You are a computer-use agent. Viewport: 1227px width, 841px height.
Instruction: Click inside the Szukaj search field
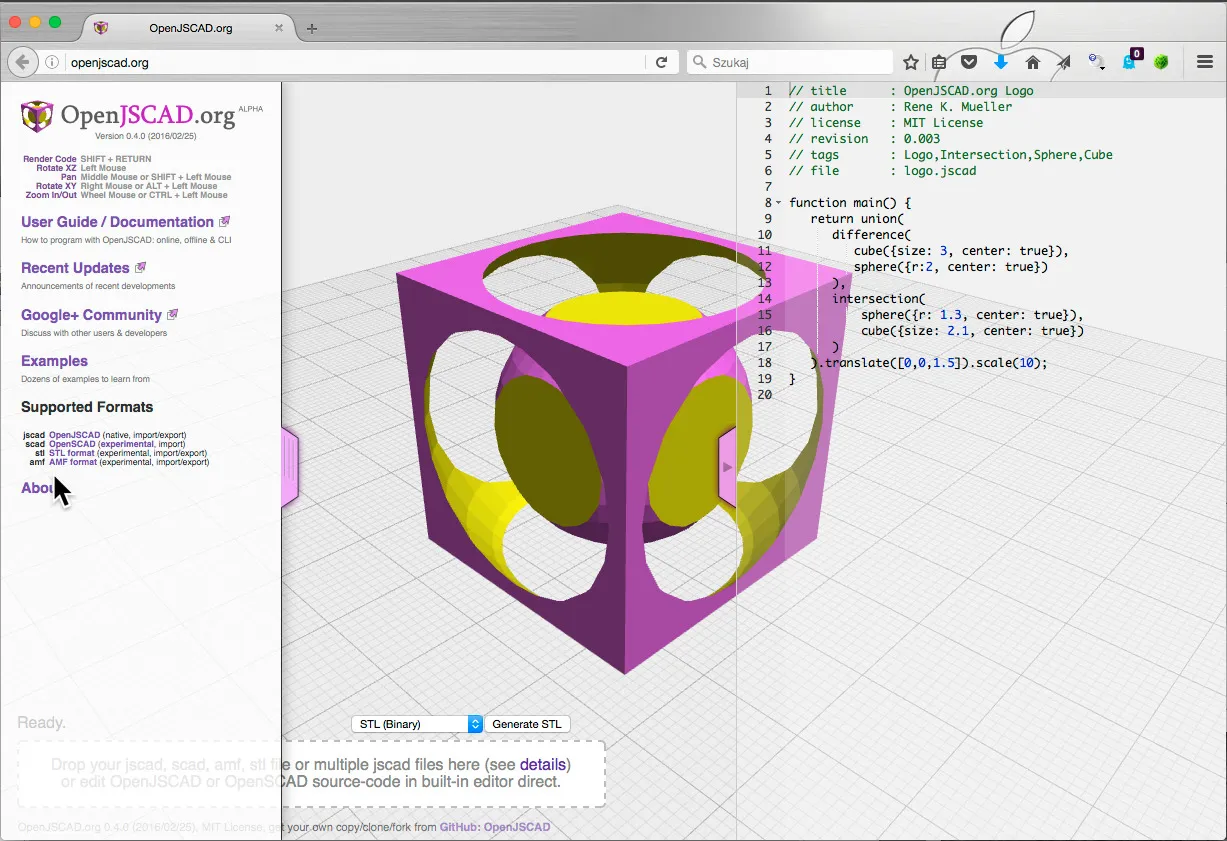pos(790,61)
